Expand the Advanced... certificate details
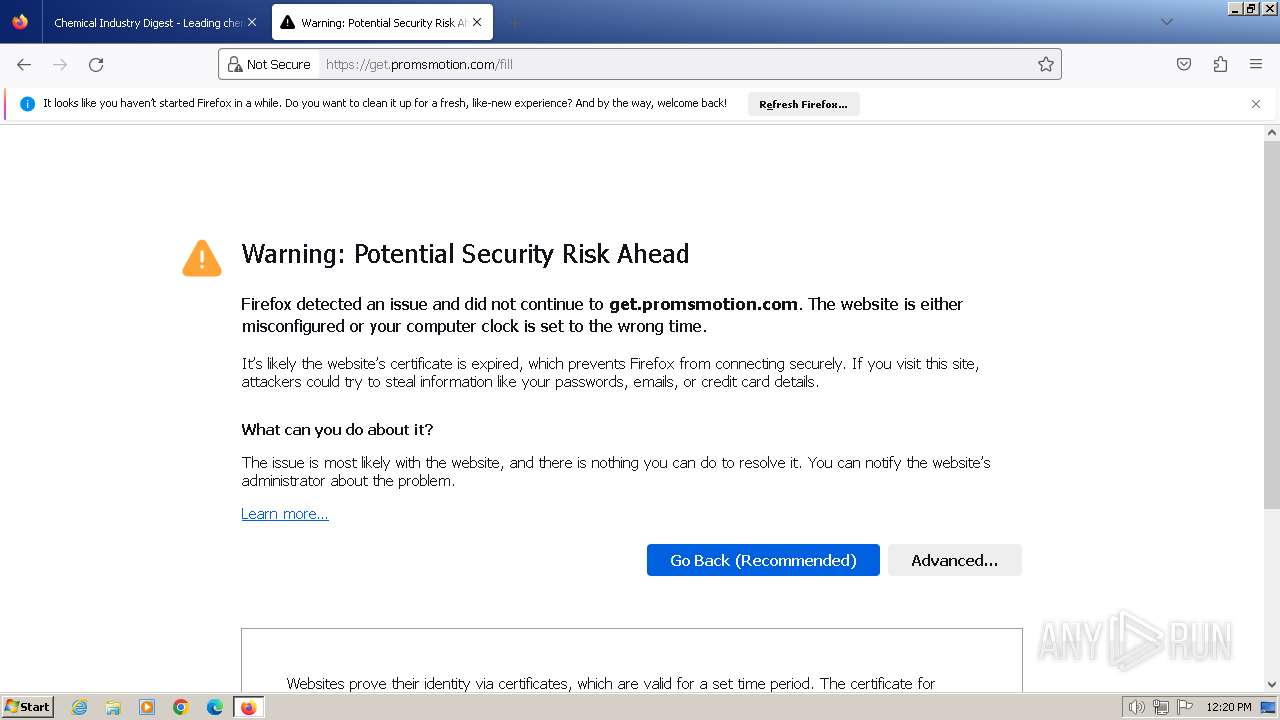Image resolution: width=1280 pixels, height=720 pixels. (954, 560)
